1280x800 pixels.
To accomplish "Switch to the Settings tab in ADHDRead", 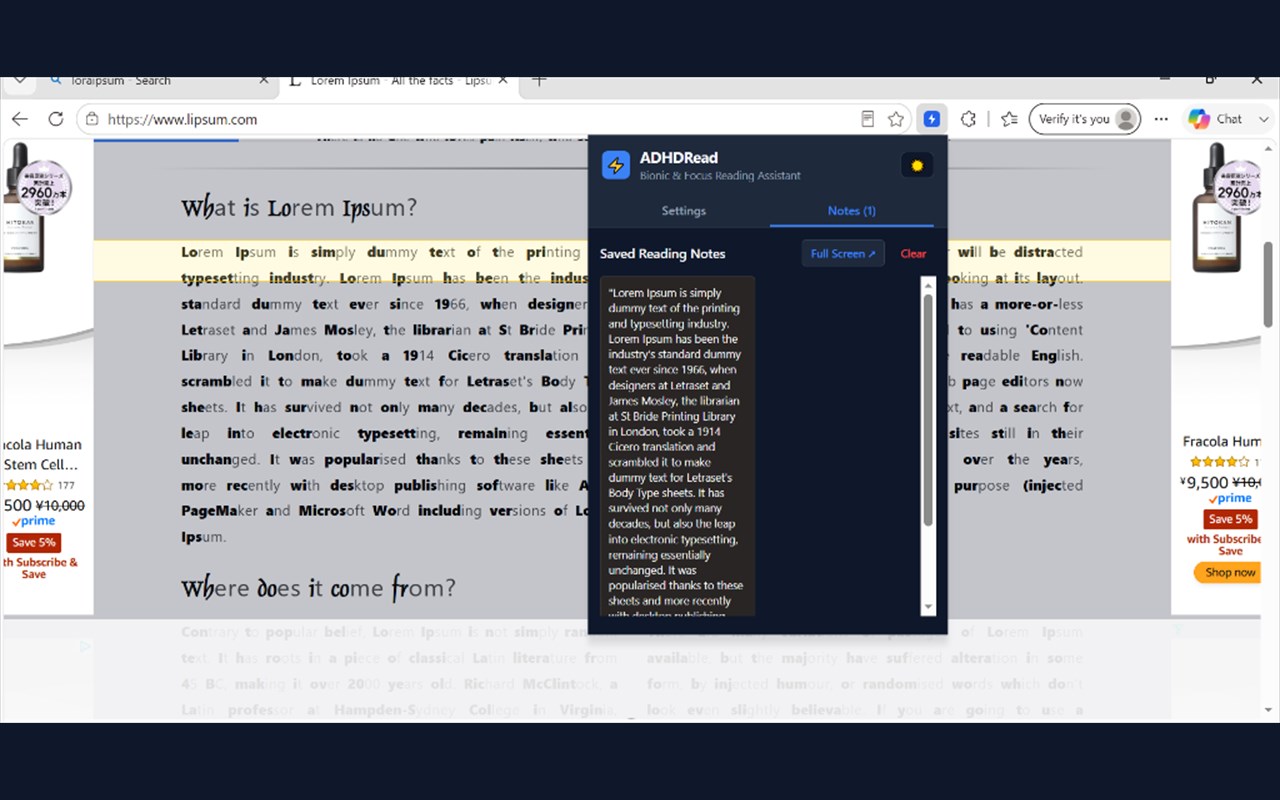I will point(684,211).
